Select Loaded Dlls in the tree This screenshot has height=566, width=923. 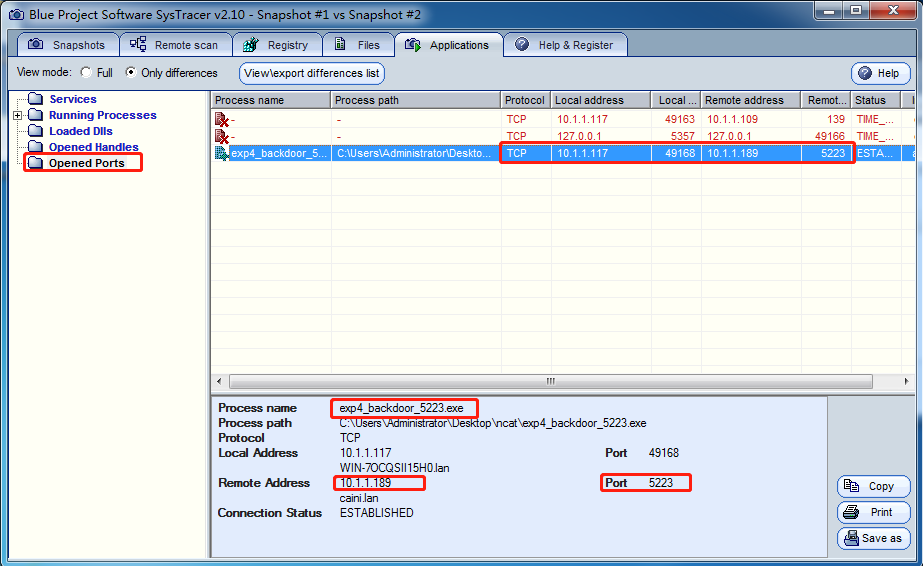coord(81,131)
